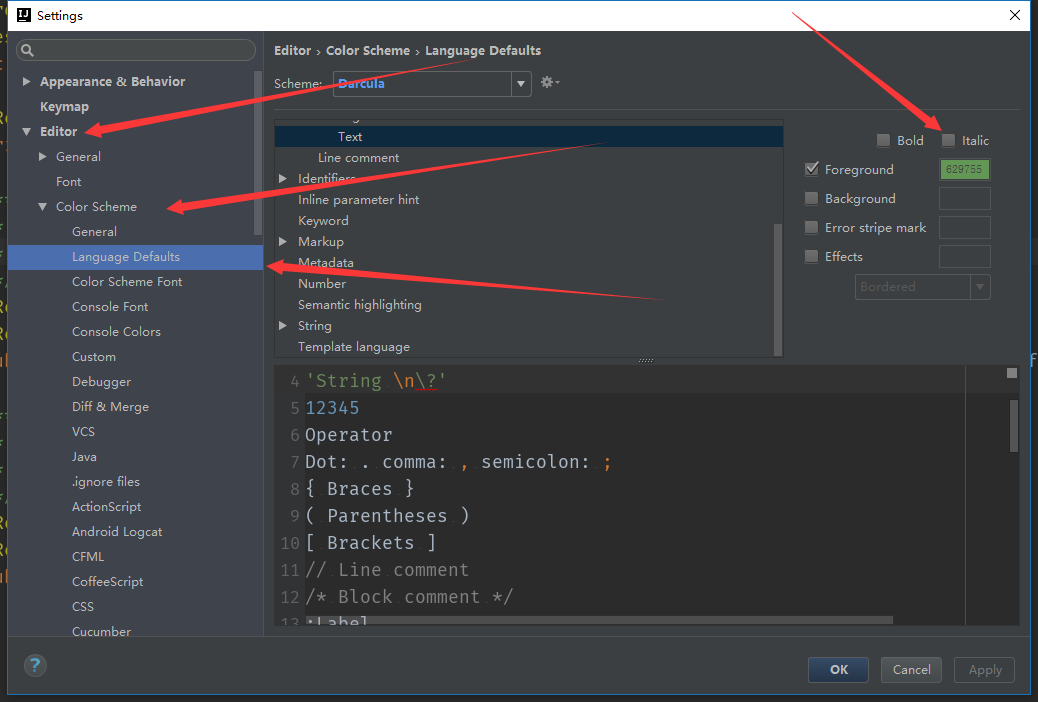Select the Text attribute row

pos(528,136)
